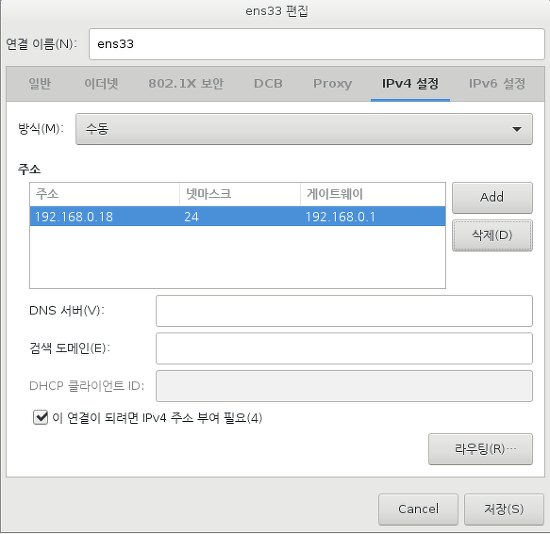Viewport: 550px width, 534px height.
Task: Select the IPv4 설정 tab
Action: tap(410, 84)
